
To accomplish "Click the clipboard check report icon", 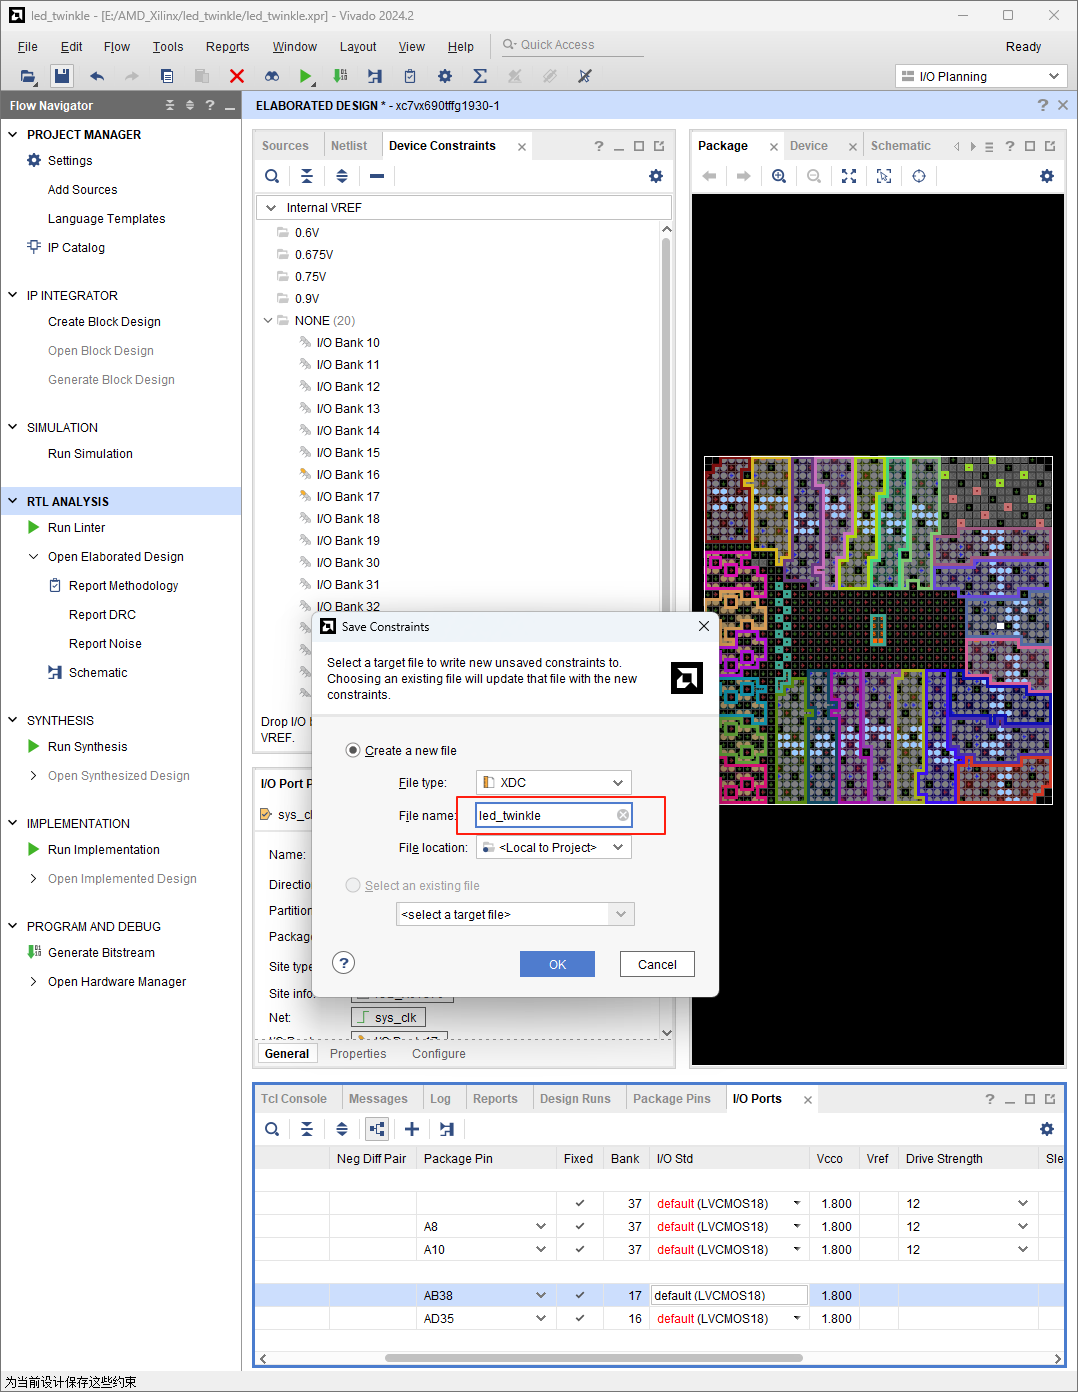I will pos(410,76).
